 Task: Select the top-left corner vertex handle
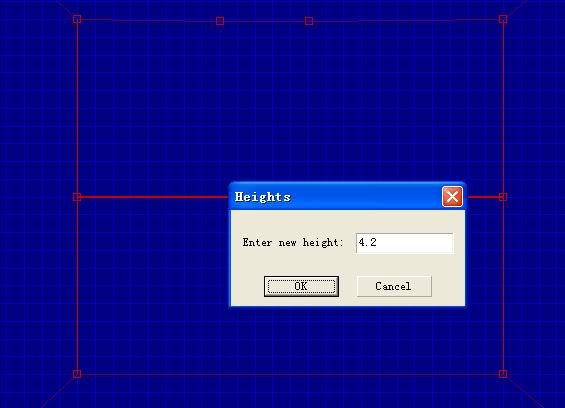pos(77,19)
